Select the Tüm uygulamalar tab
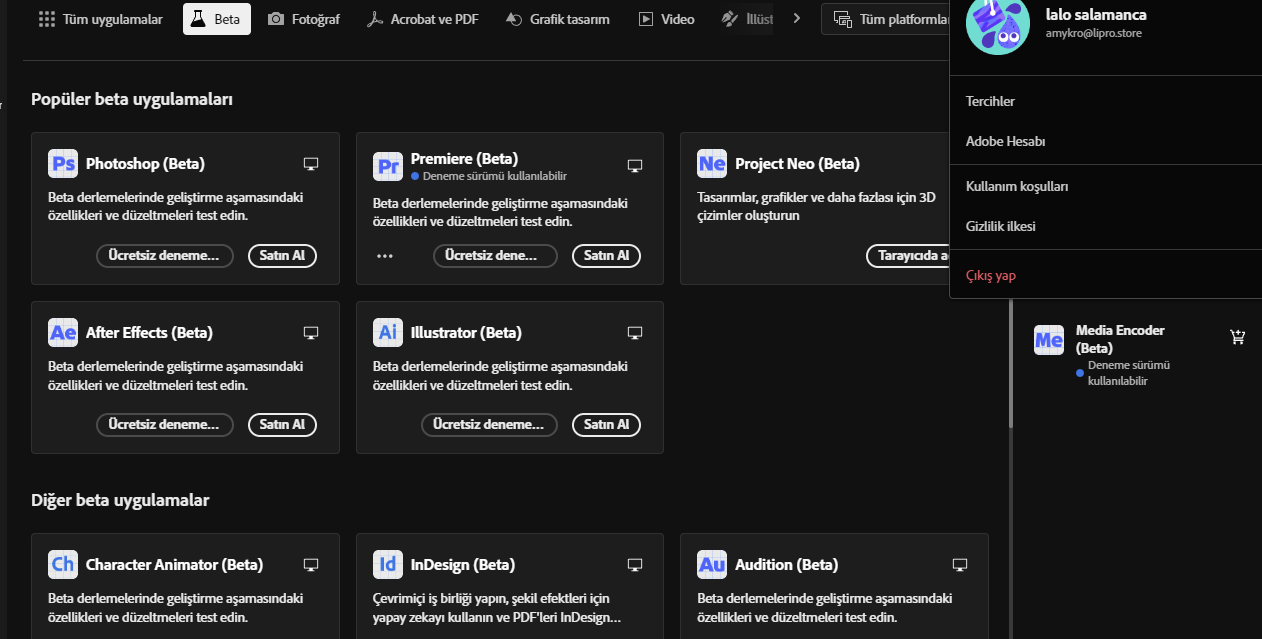Image resolution: width=1262 pixels, height=639 pixels. click(x=100, y=19)
